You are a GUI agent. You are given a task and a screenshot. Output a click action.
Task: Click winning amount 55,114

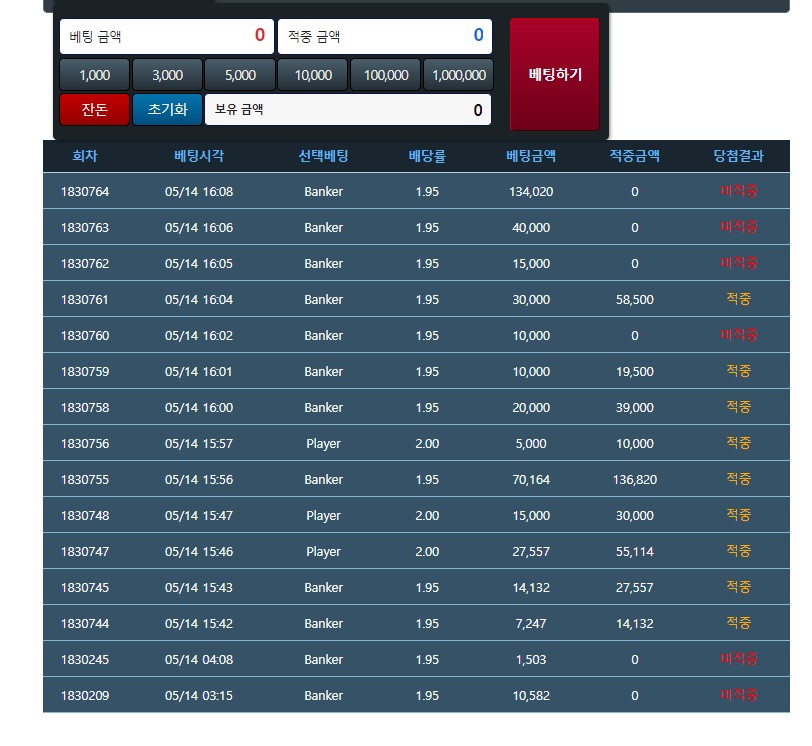(635, 551)
